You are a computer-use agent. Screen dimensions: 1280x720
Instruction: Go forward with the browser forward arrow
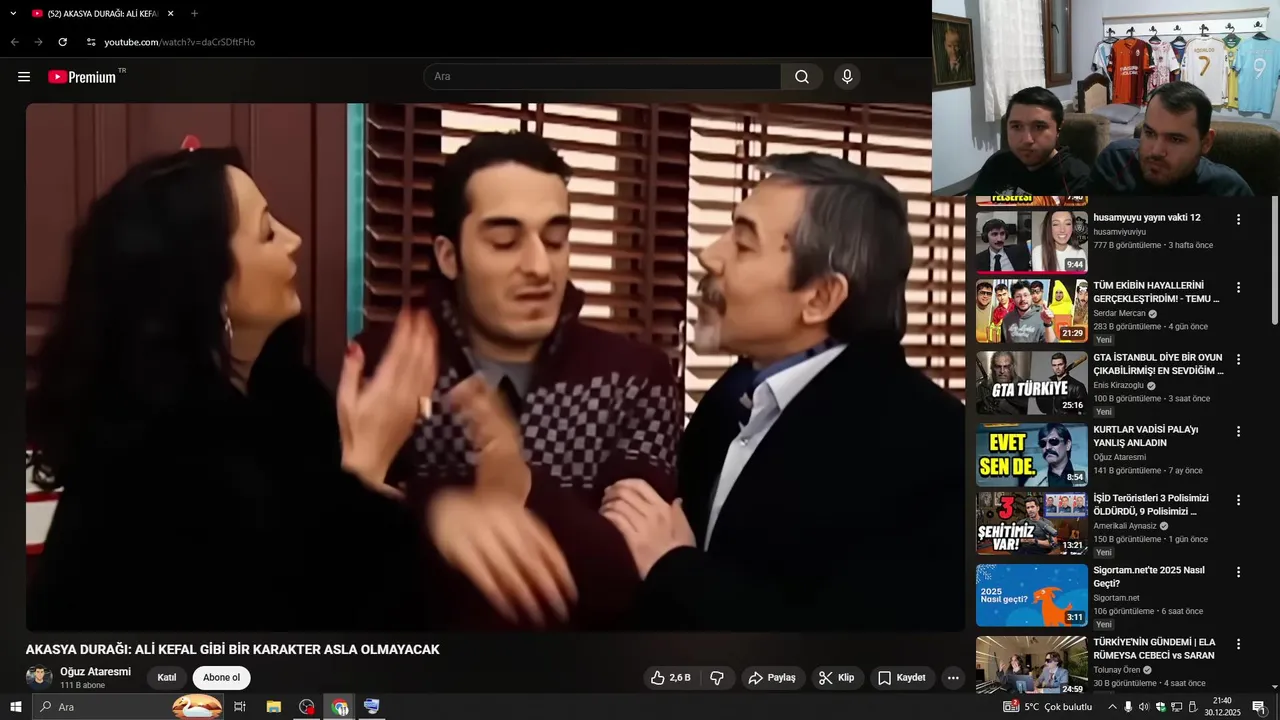tap(38, 42)
